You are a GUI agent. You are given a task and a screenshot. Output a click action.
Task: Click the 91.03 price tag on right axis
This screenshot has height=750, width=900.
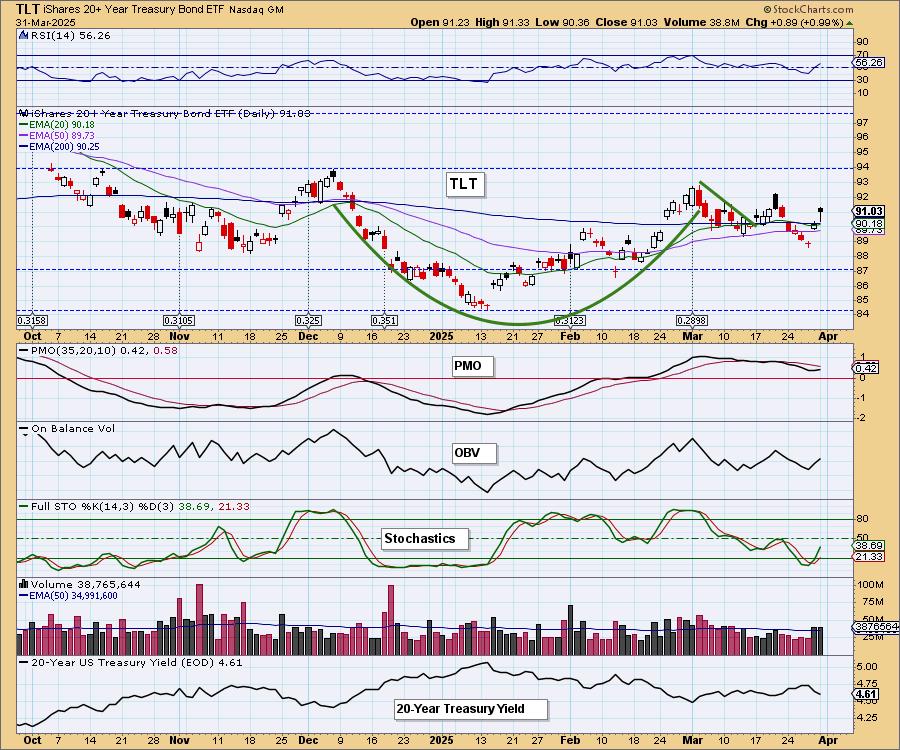tap(869, 211)
